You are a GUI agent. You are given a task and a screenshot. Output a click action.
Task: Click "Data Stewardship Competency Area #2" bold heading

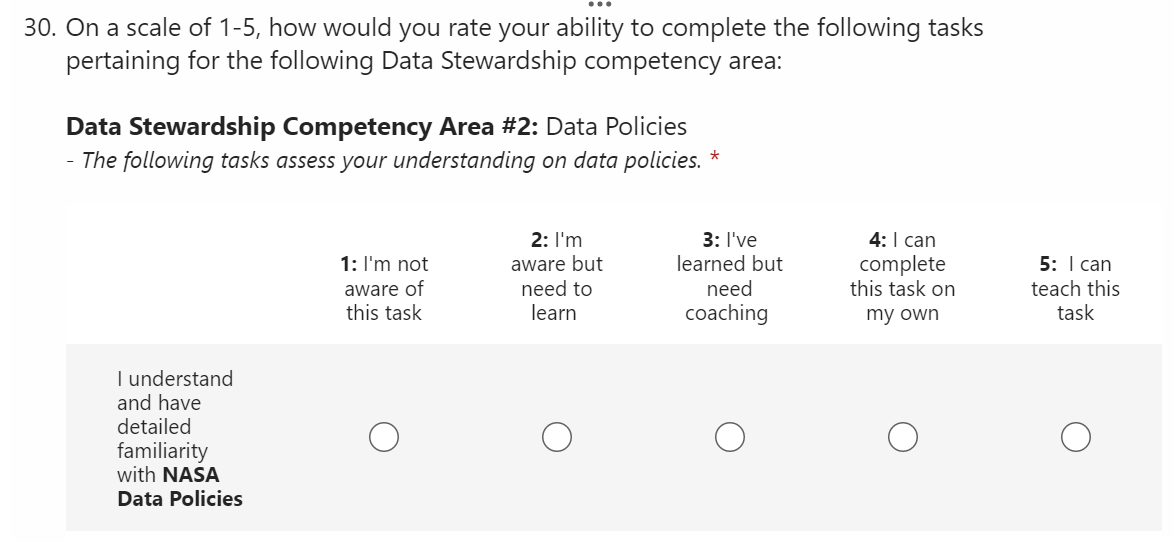coord(303,127)
